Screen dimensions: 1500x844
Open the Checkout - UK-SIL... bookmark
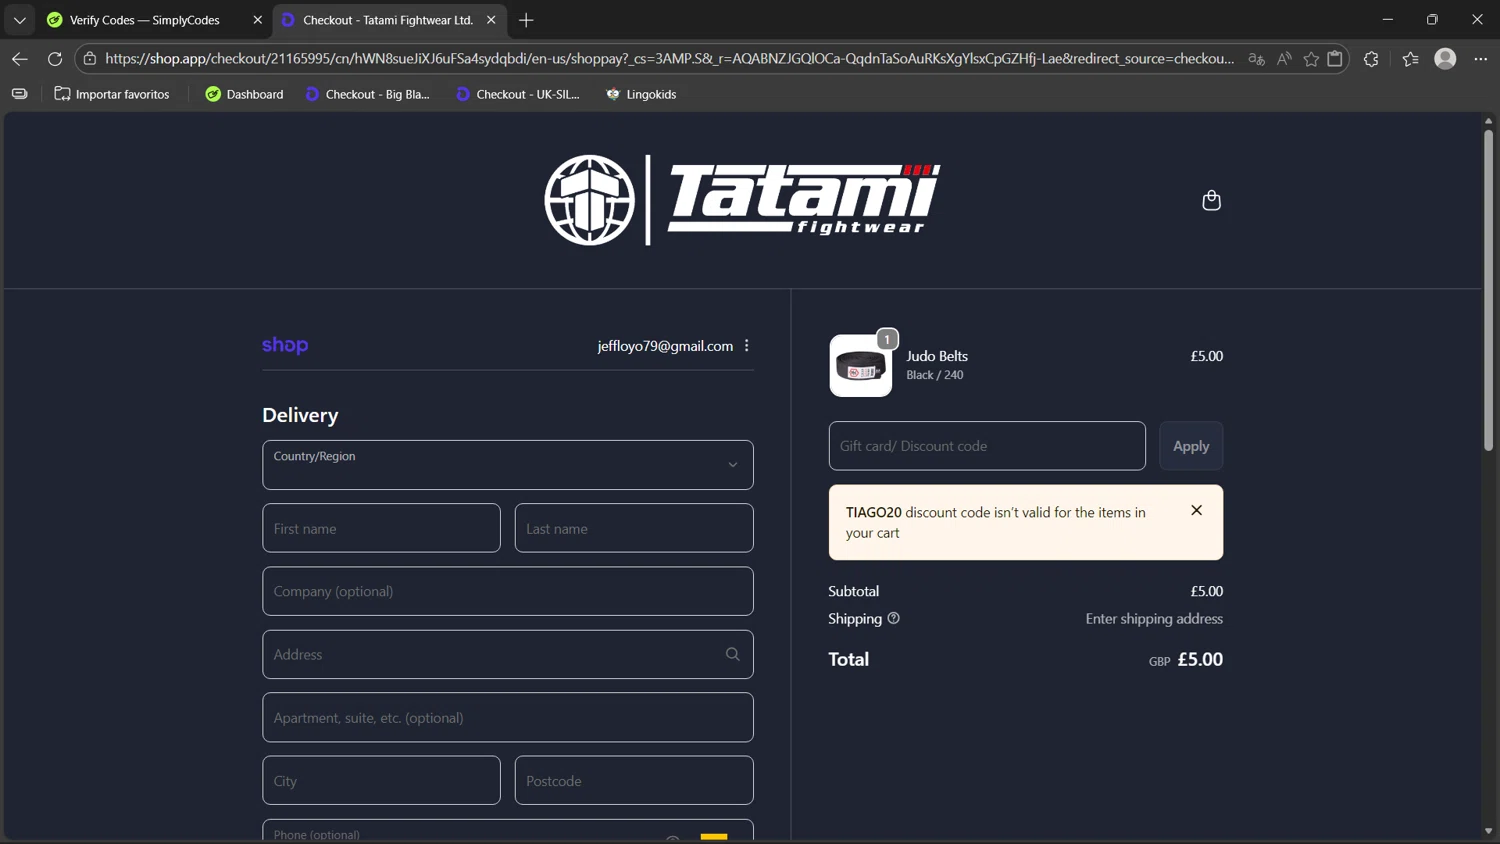tap(517, 94)
